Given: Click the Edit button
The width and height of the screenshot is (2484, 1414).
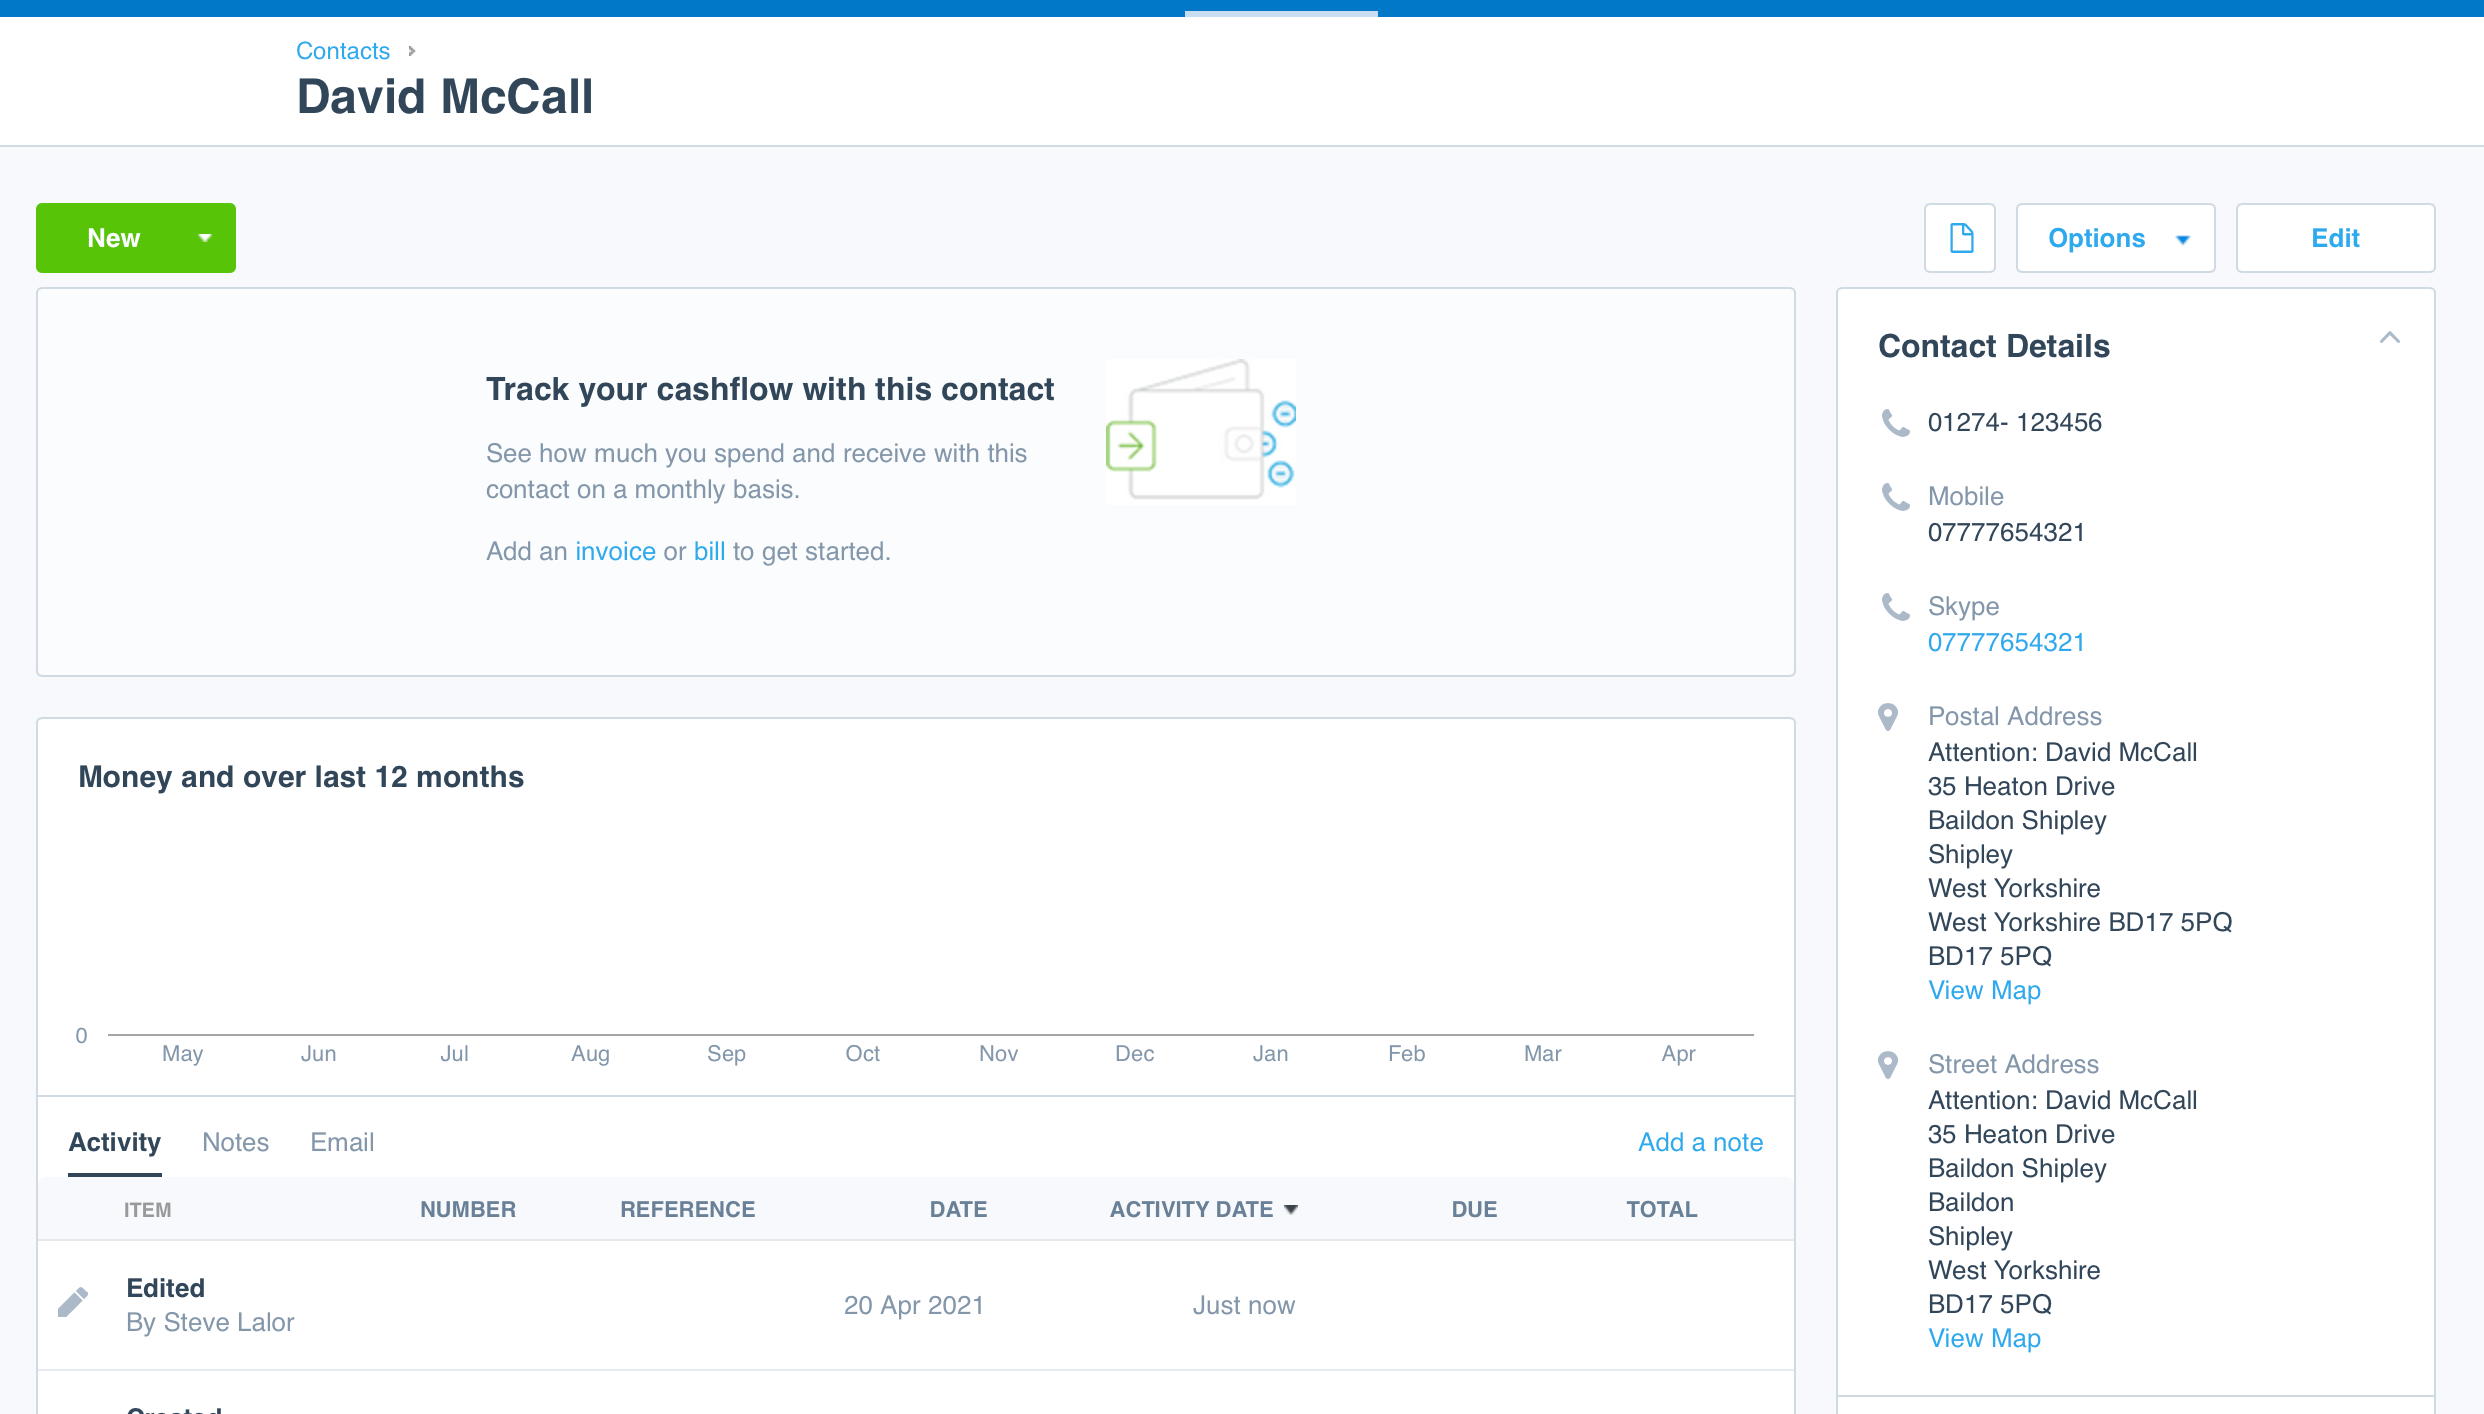Looking at the screenshot, I should click(2335, 238).
